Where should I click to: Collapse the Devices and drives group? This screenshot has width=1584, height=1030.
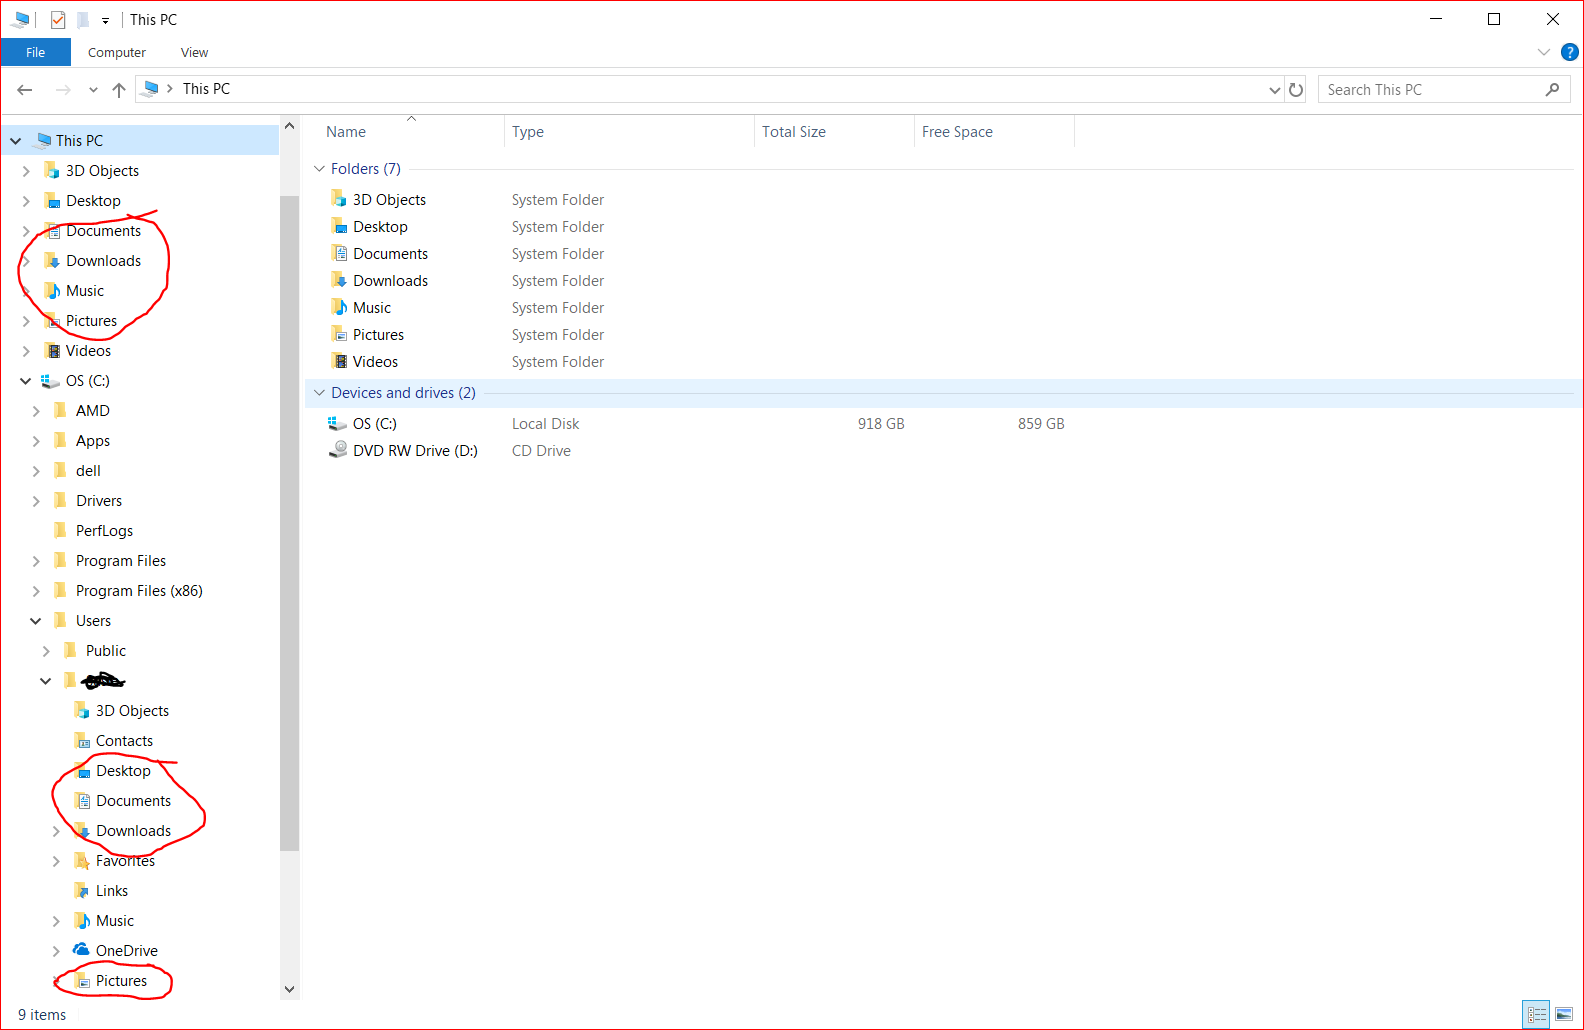click(x=320, y=393)
